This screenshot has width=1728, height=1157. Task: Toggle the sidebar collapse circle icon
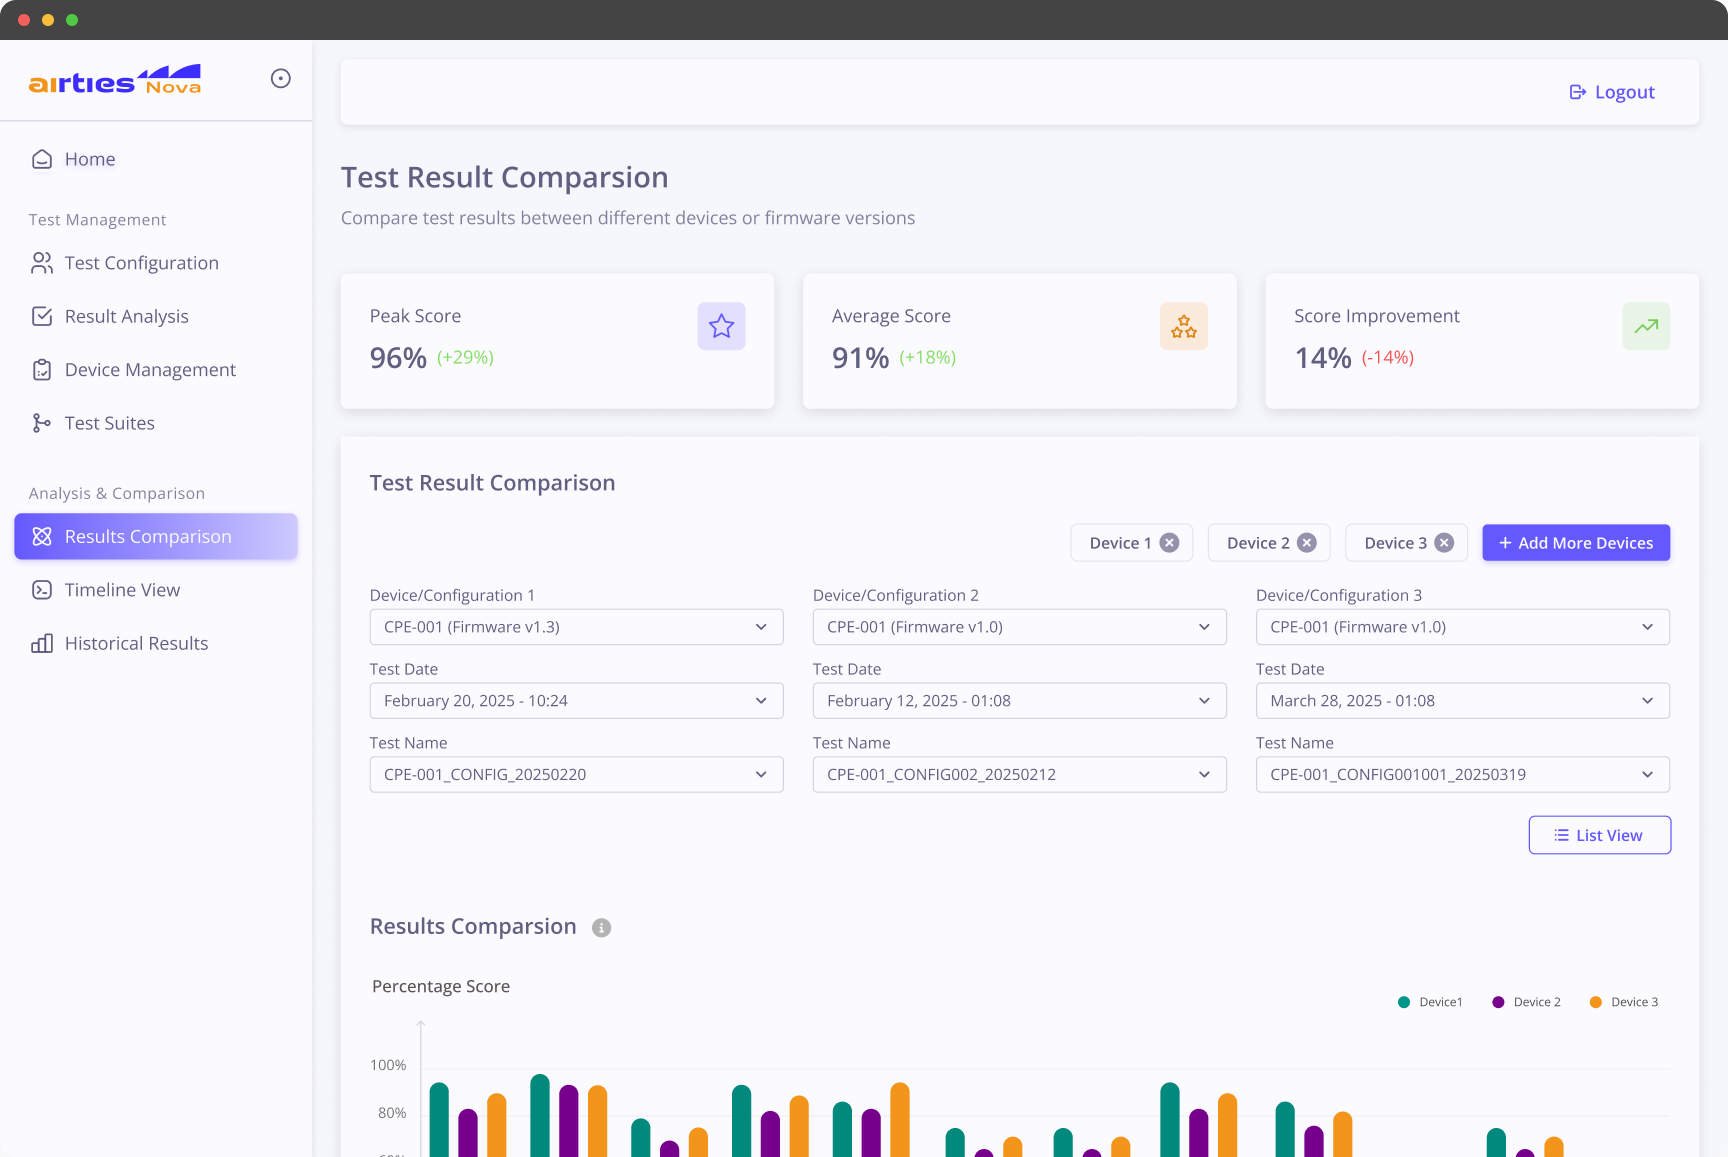281,78
